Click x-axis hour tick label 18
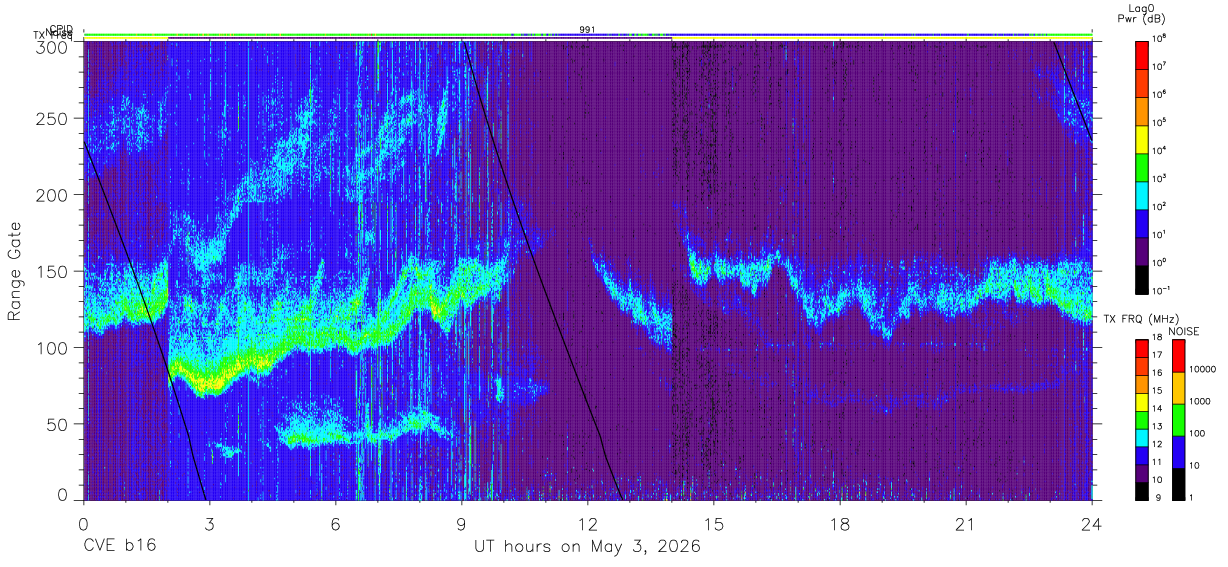Image resolution: width=1228 pixels, height=567 pixels. point(840,524)
